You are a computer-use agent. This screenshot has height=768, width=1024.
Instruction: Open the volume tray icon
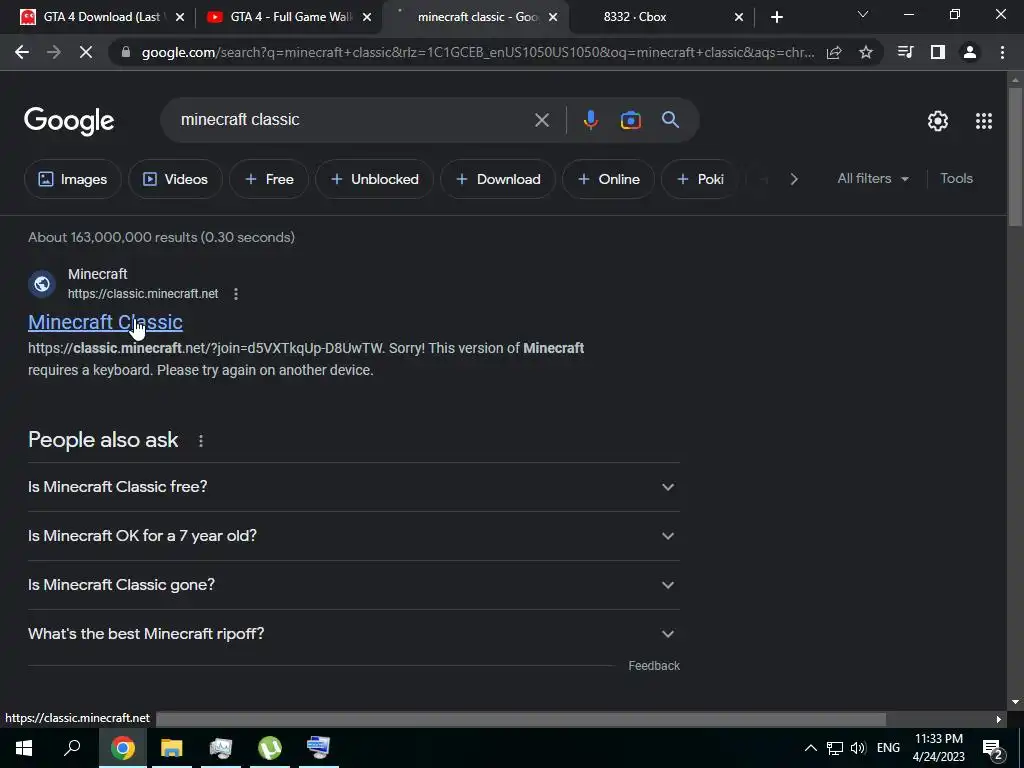858,748
